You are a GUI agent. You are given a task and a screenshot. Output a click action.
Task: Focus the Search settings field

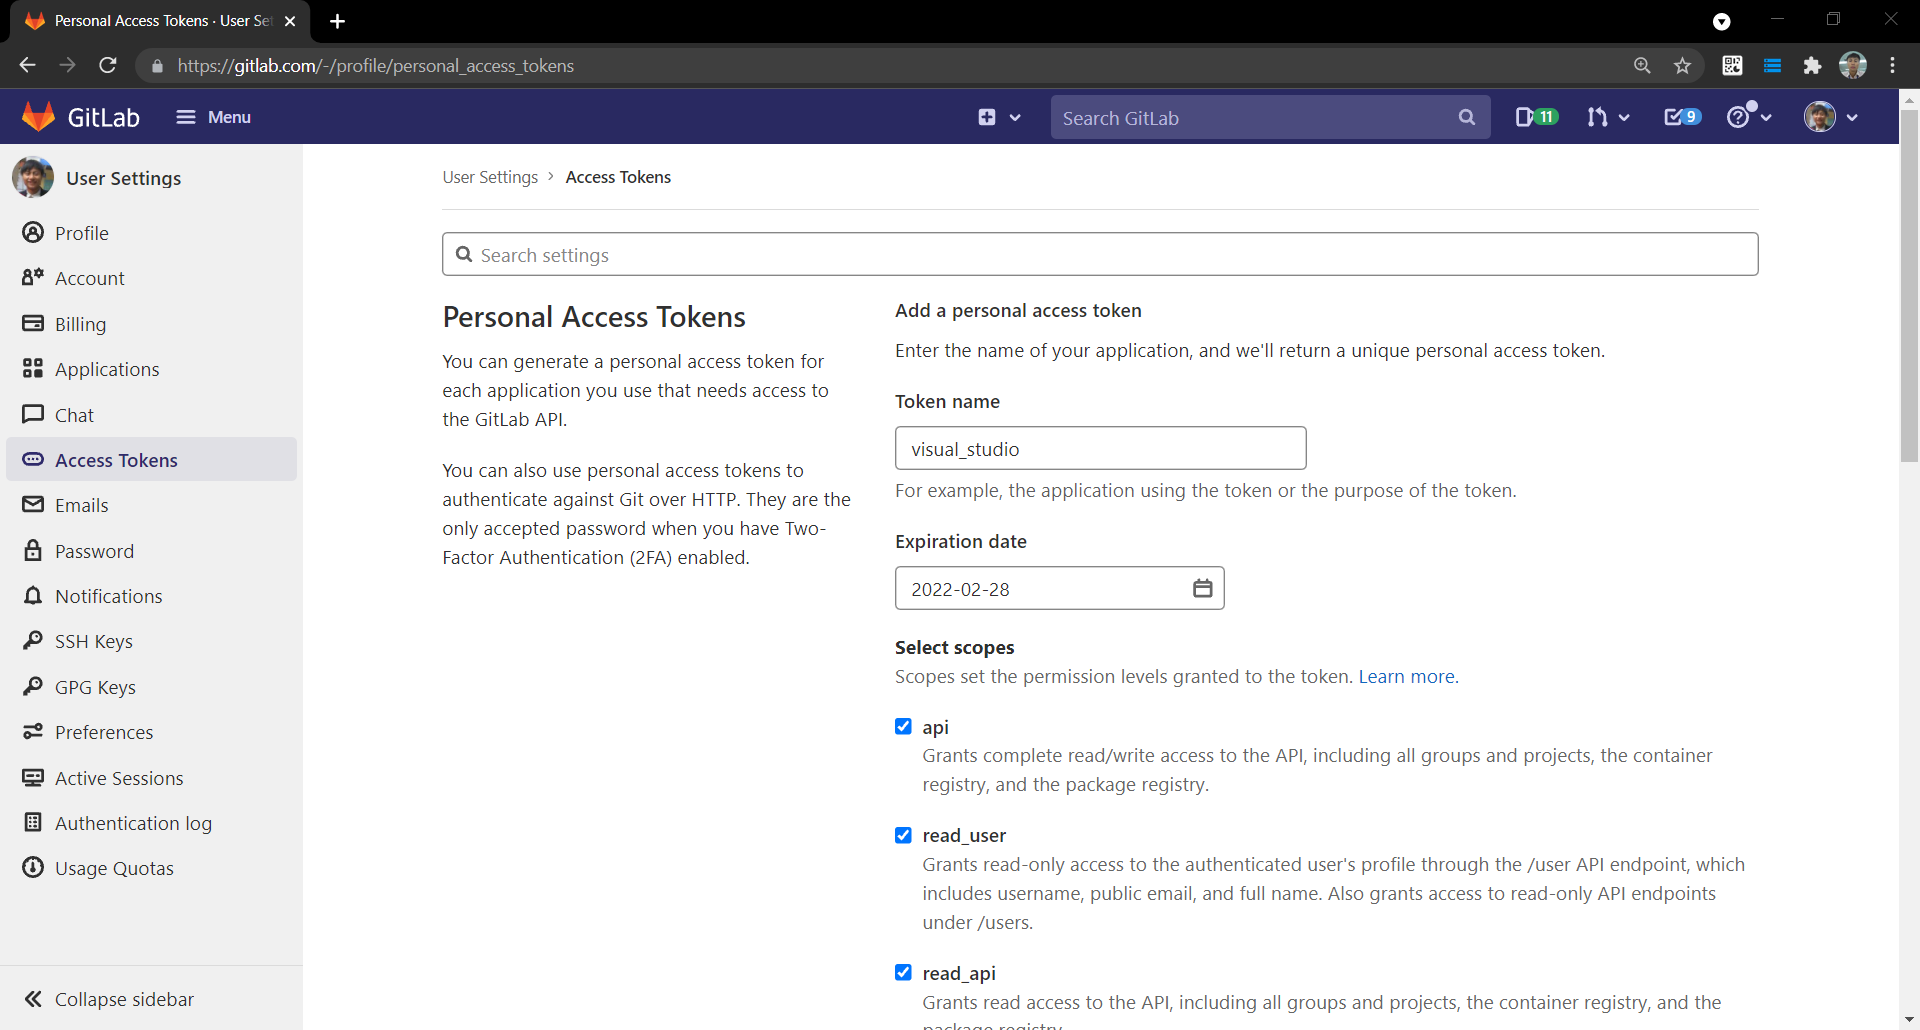pyautogui.click(x=1100, y=254)
